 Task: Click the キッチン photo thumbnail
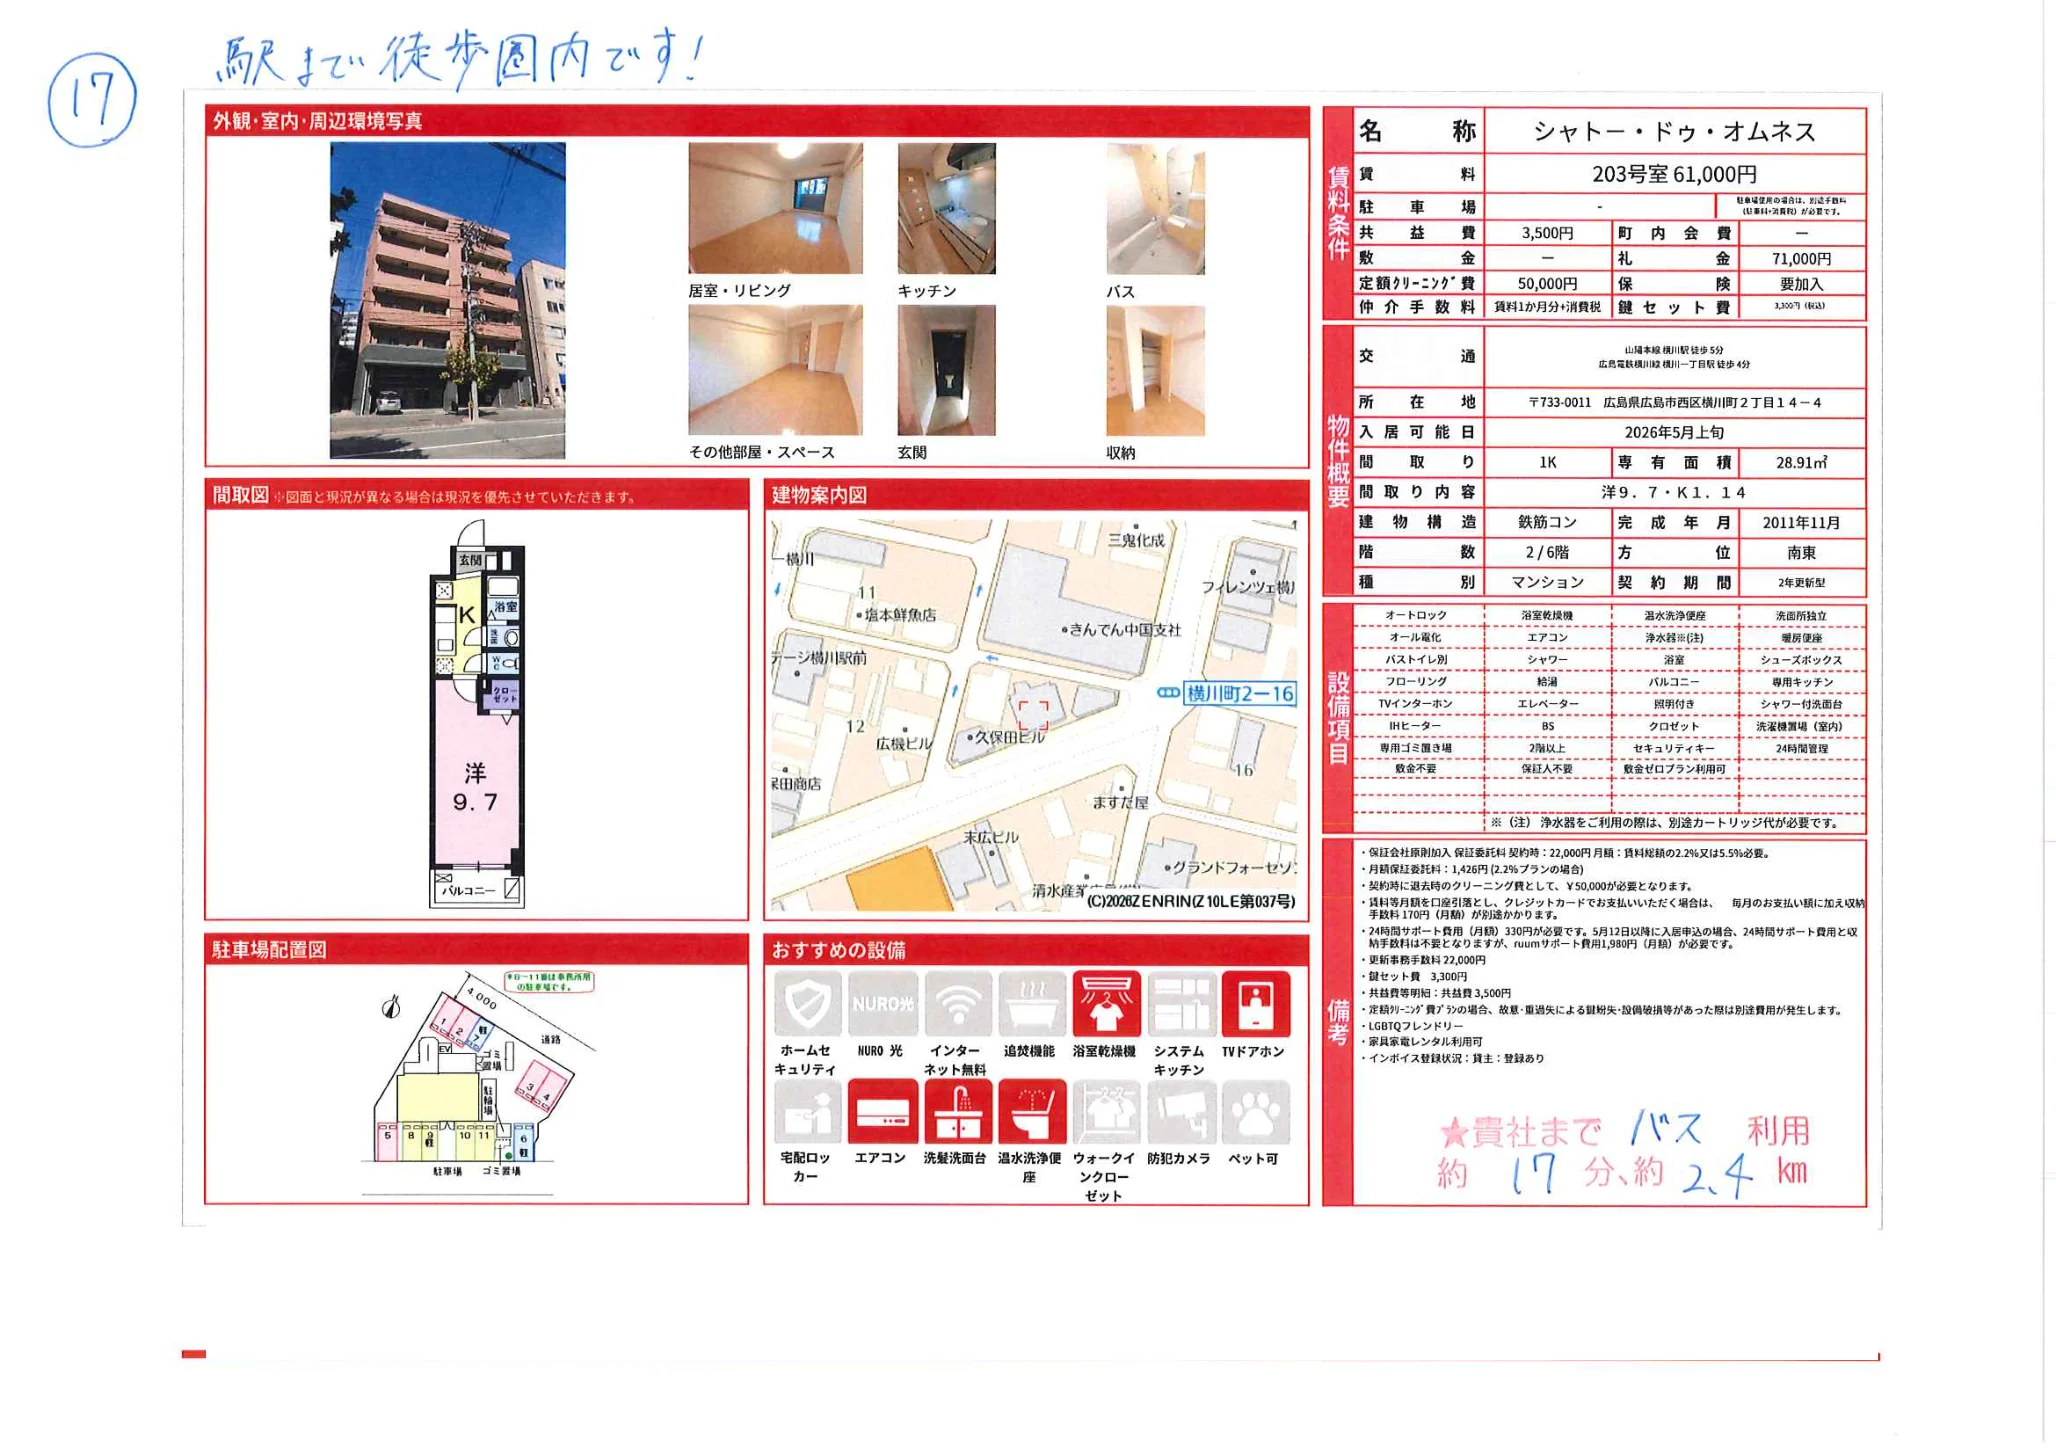[946, 208]
